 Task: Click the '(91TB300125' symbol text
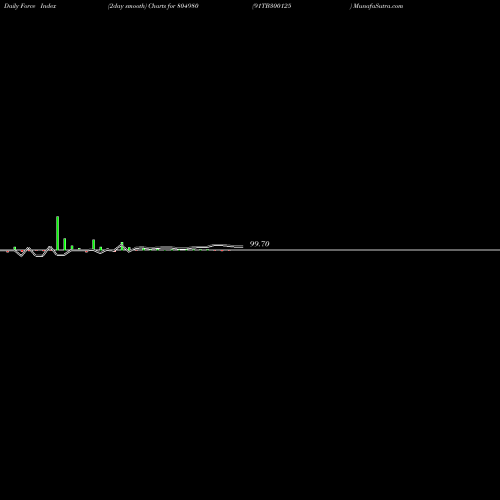[x=272, y=6]
